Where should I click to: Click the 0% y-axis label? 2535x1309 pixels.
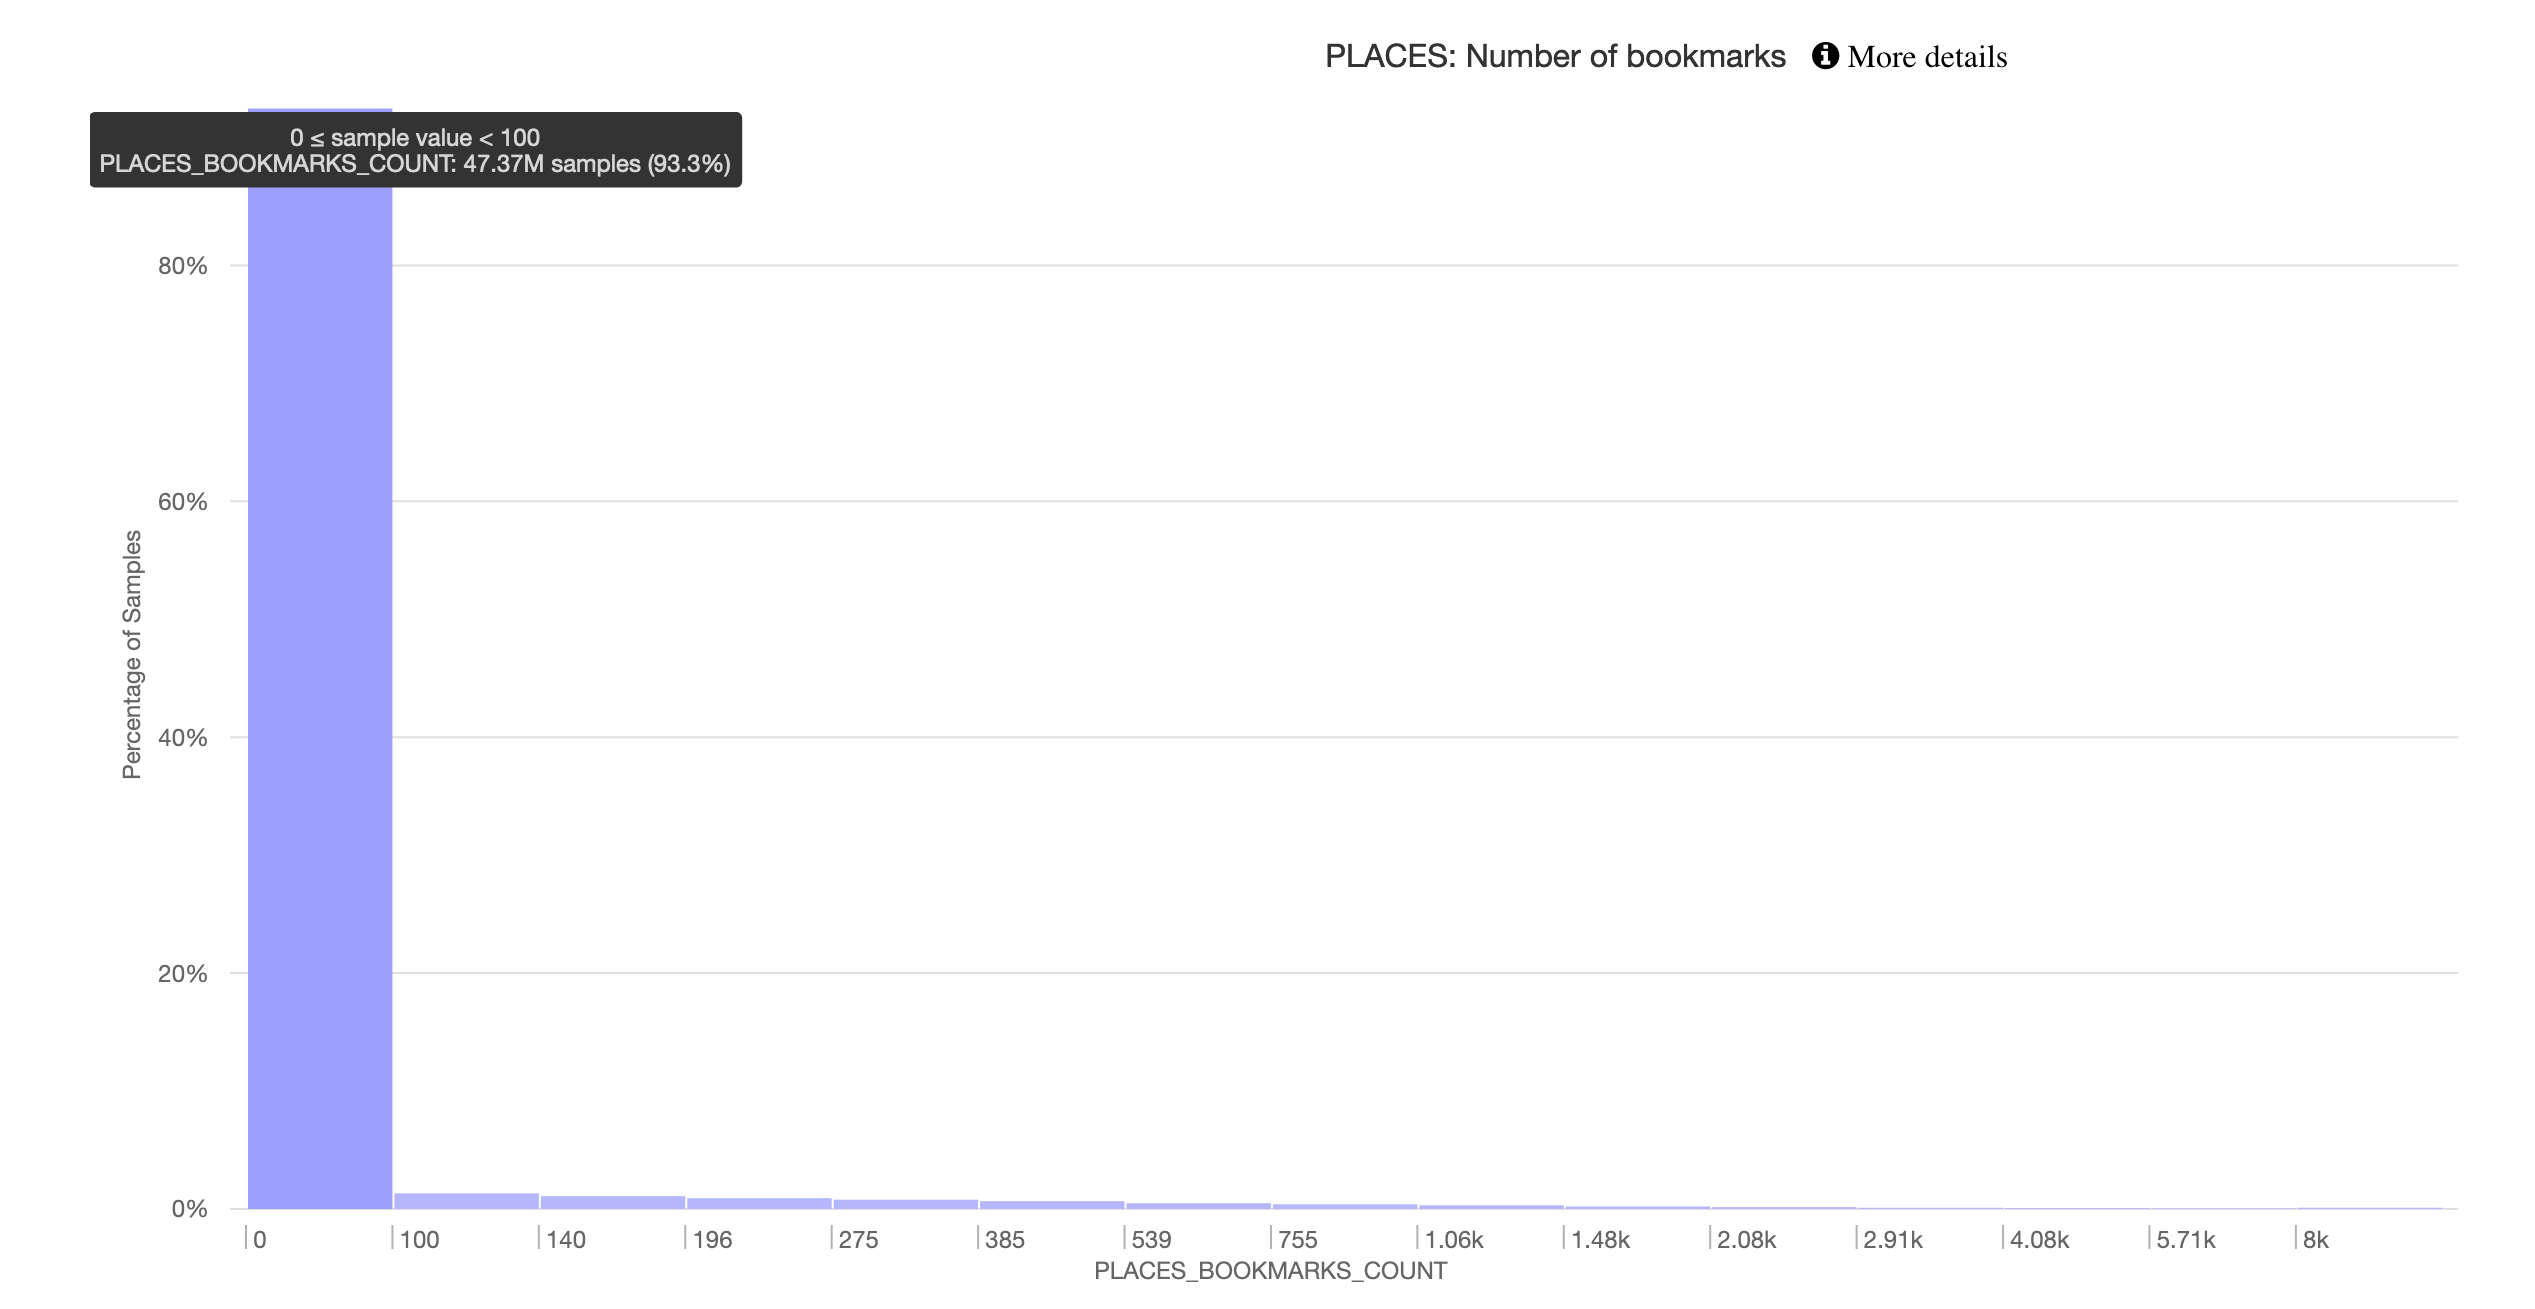[x=189, y=1209]
